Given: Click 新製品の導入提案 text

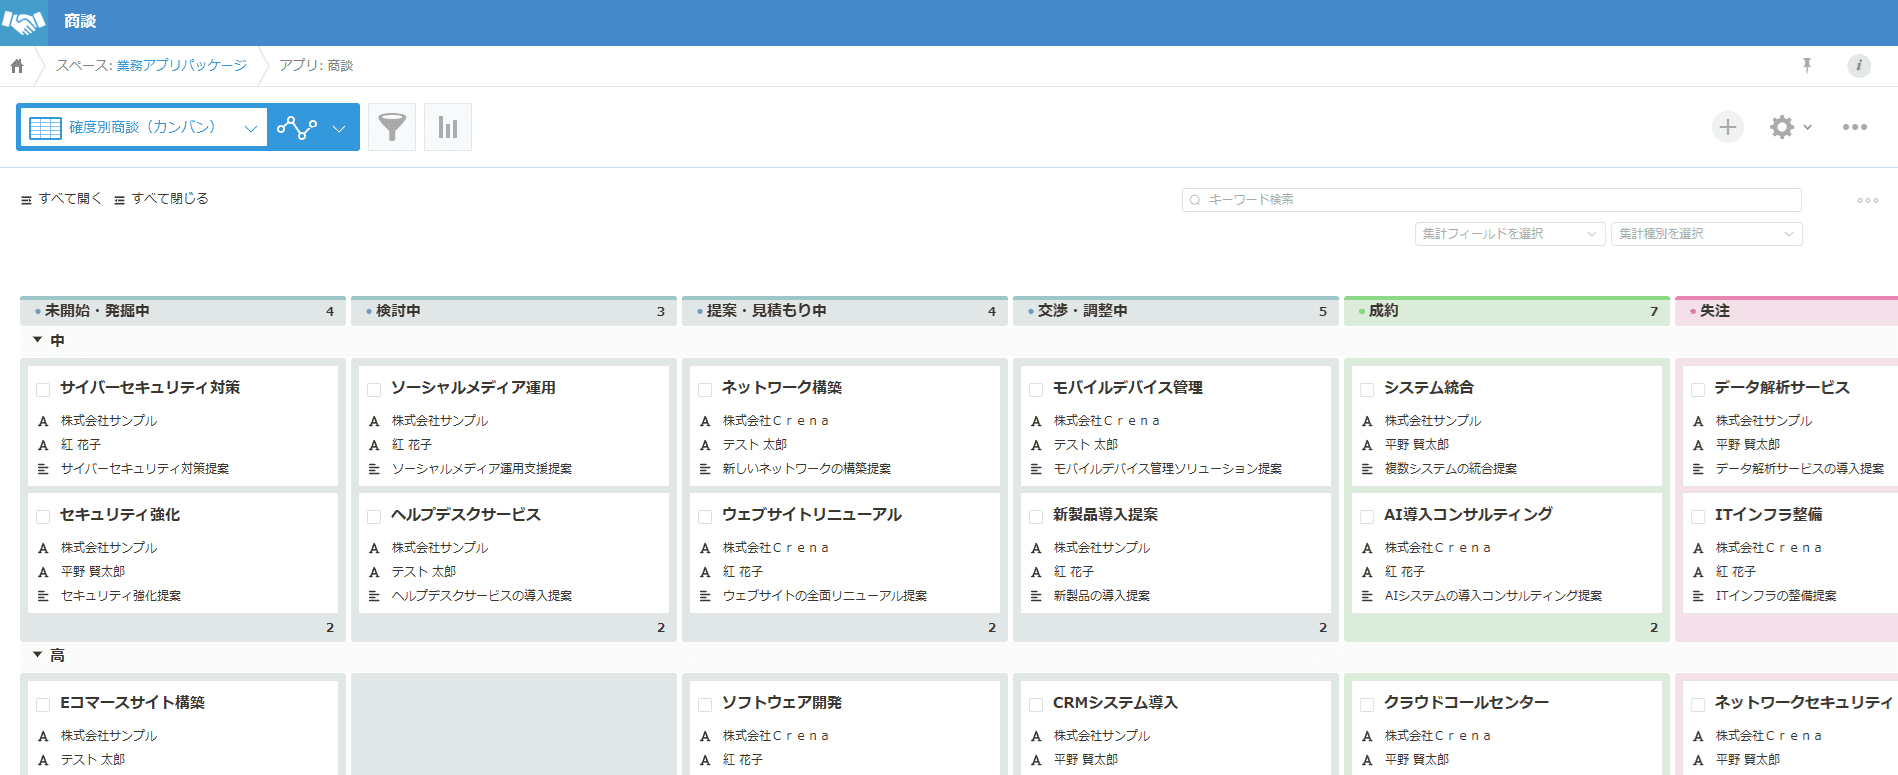Looking at the screenshot, I should point(1101,596).
